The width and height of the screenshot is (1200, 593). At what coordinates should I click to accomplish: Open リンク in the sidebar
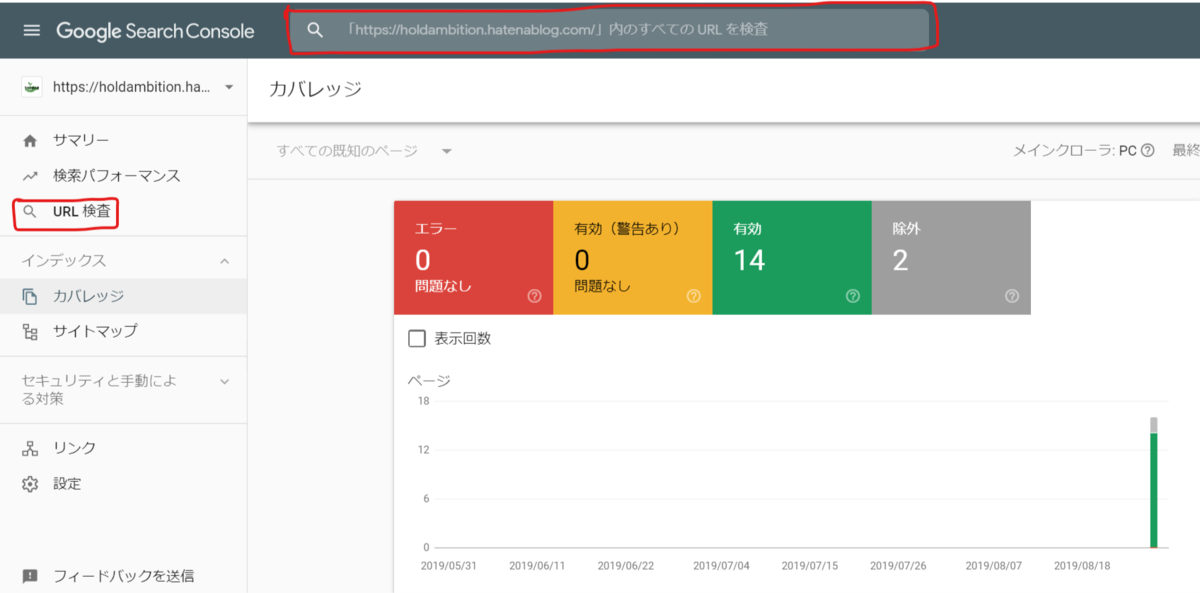(x=123, y=448)
